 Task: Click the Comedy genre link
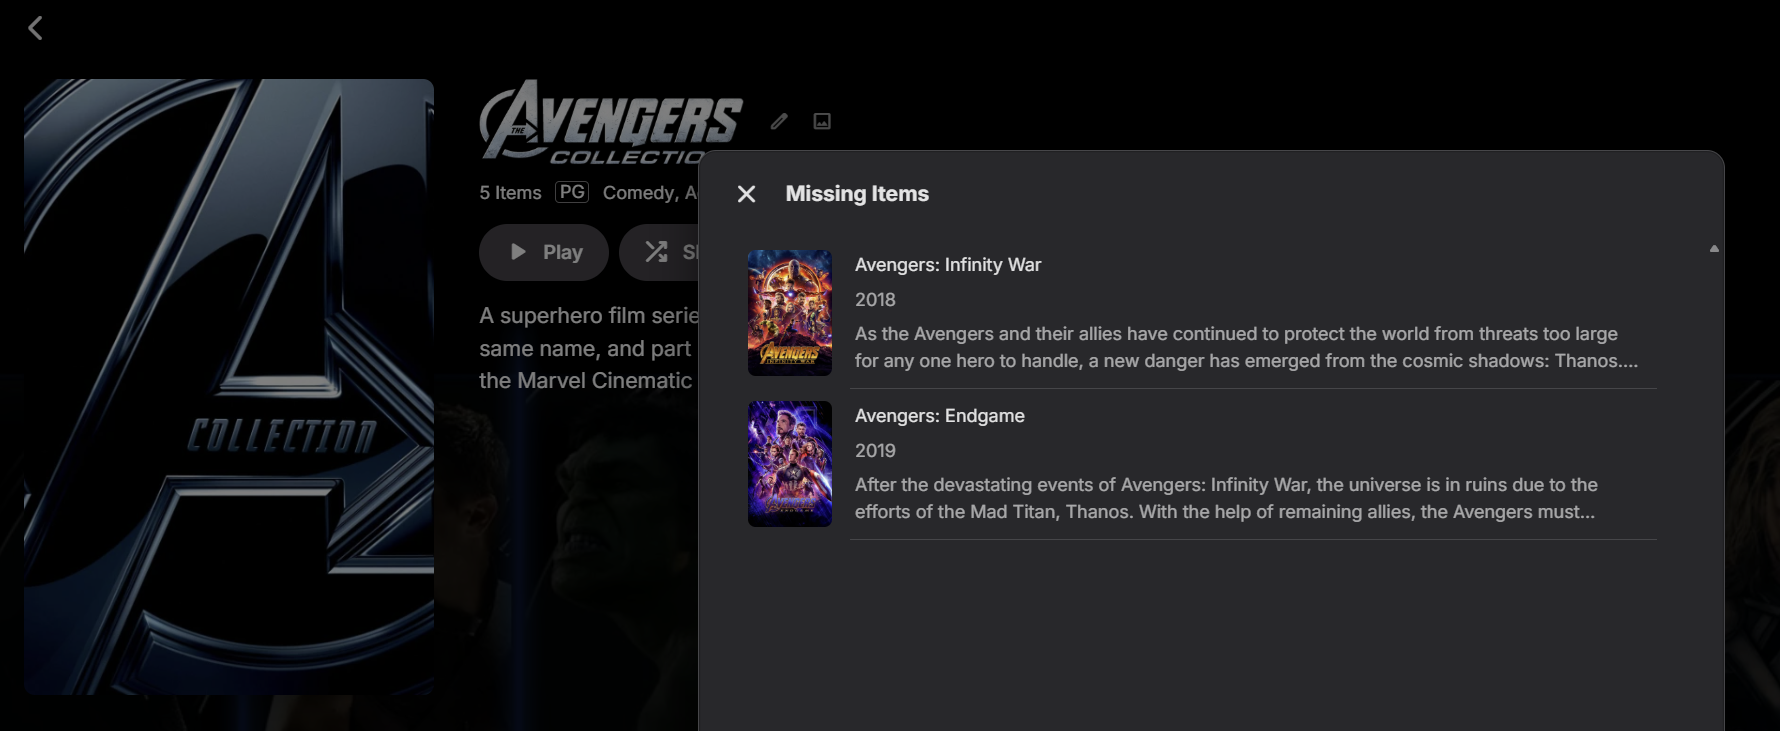(x=638, y=193)
